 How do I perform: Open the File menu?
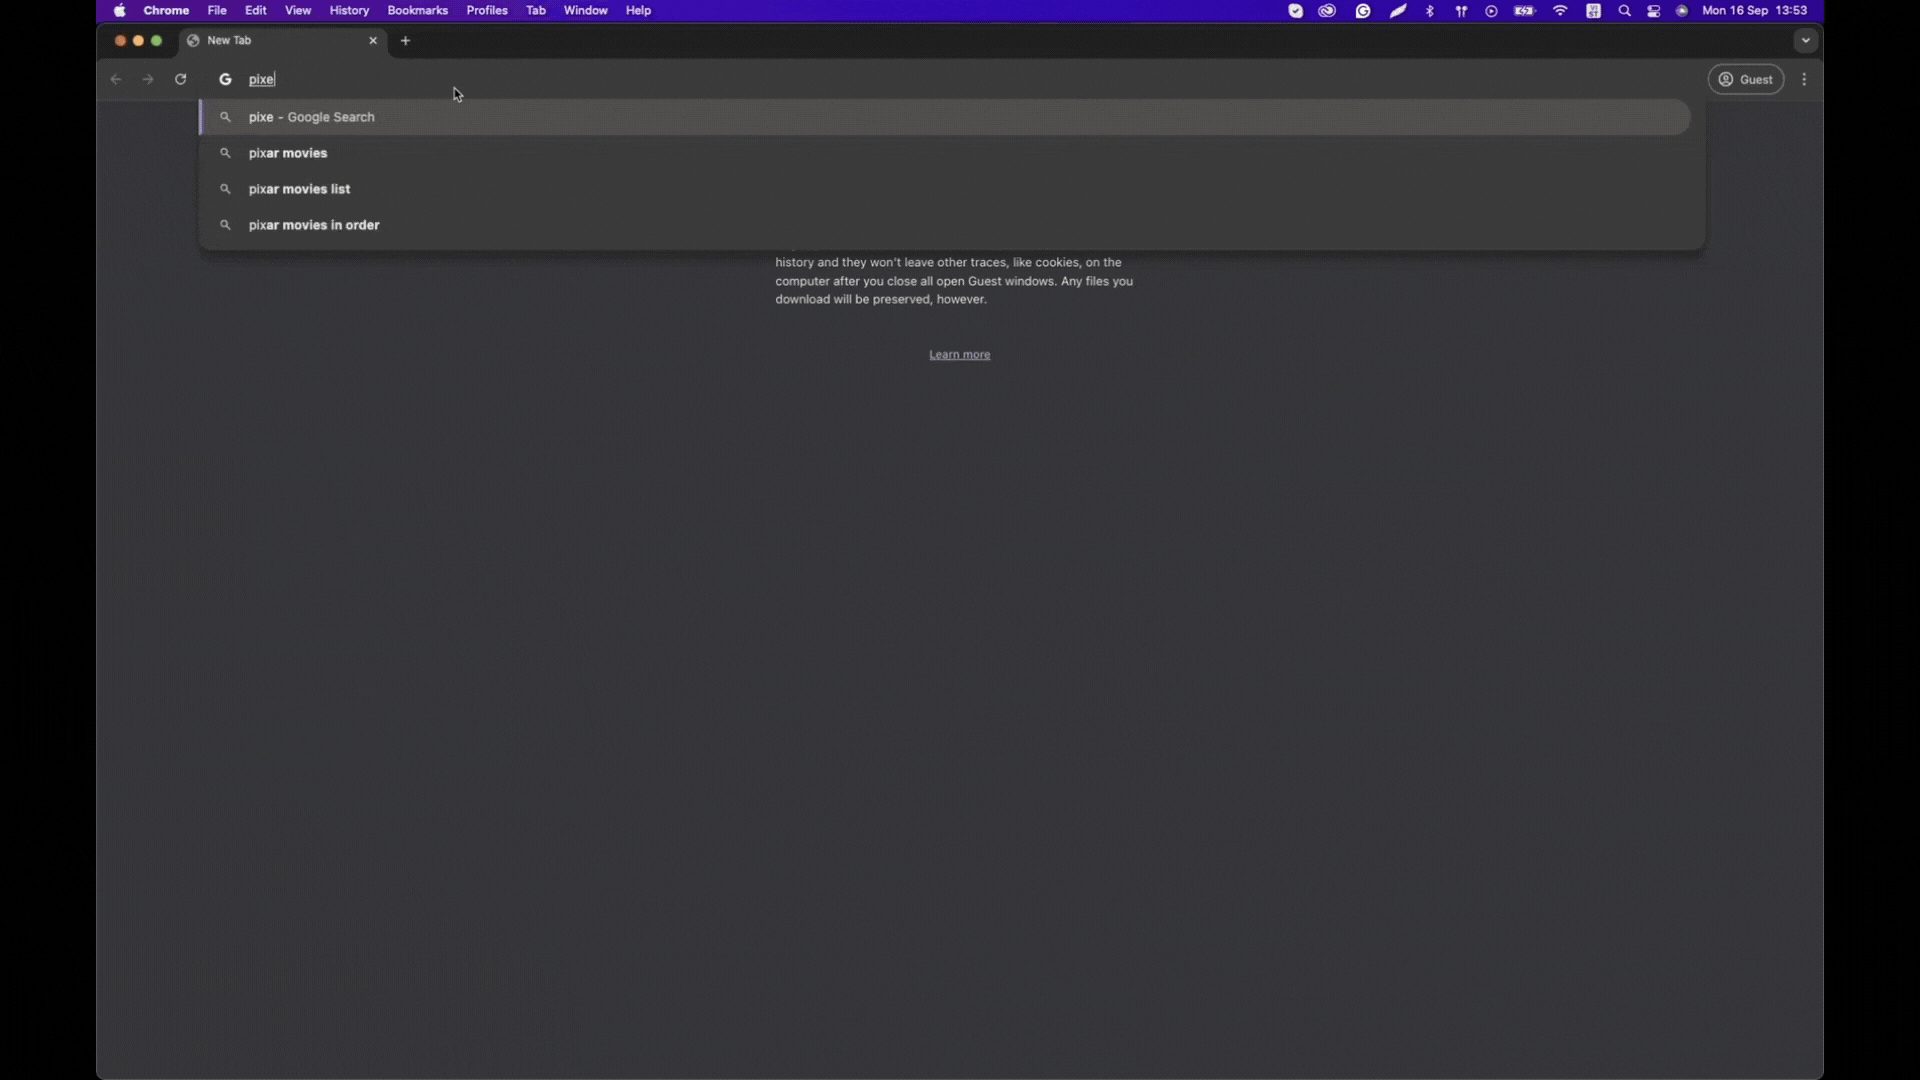(217, 11)
